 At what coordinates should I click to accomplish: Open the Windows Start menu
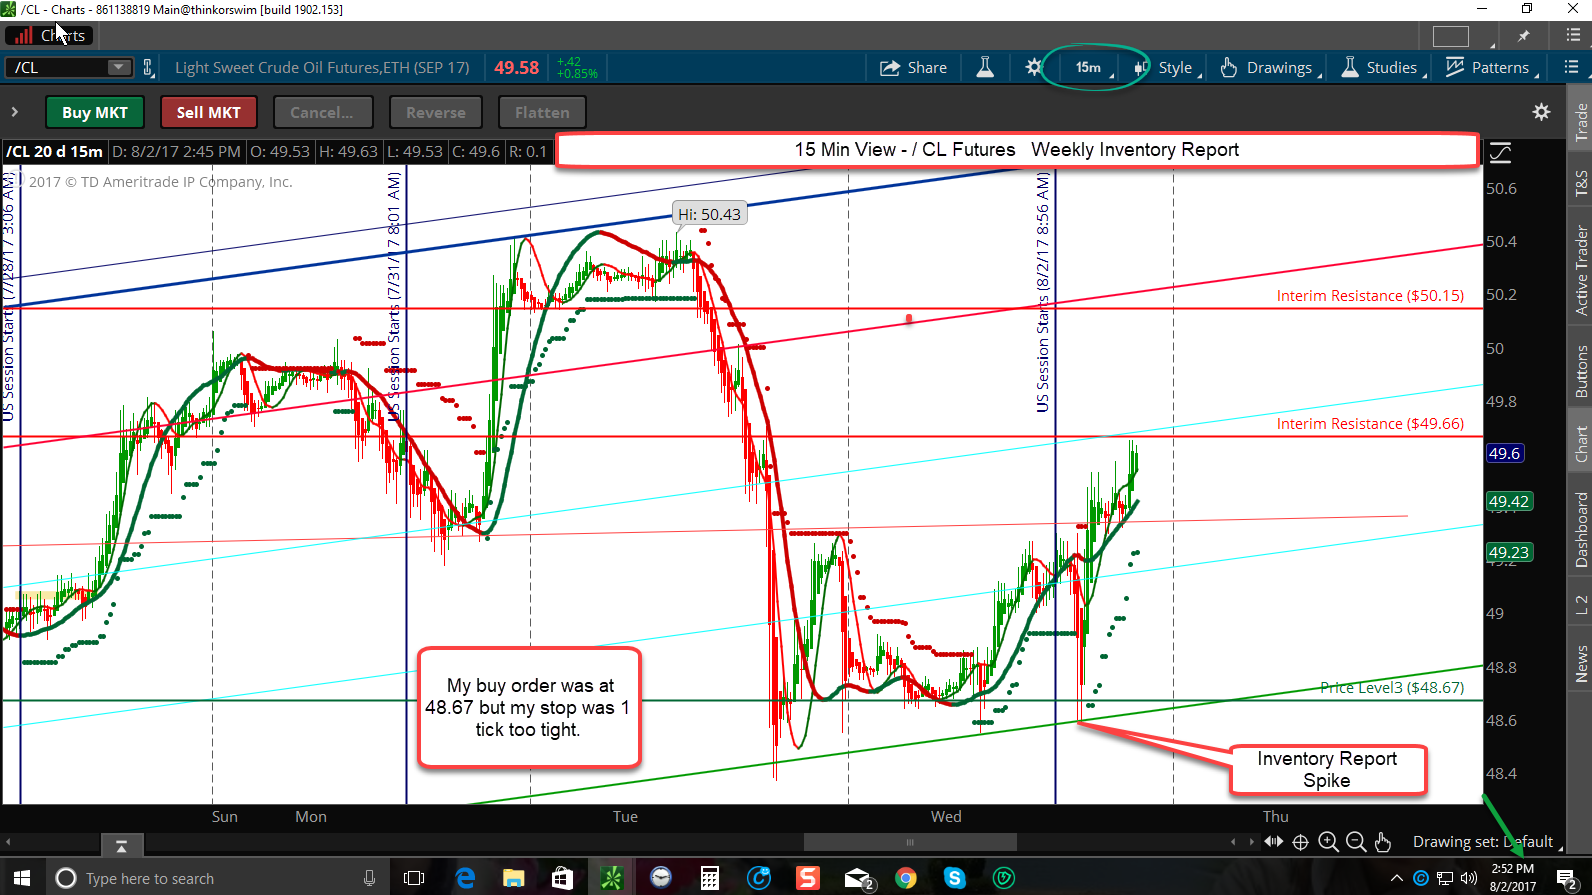21,878
